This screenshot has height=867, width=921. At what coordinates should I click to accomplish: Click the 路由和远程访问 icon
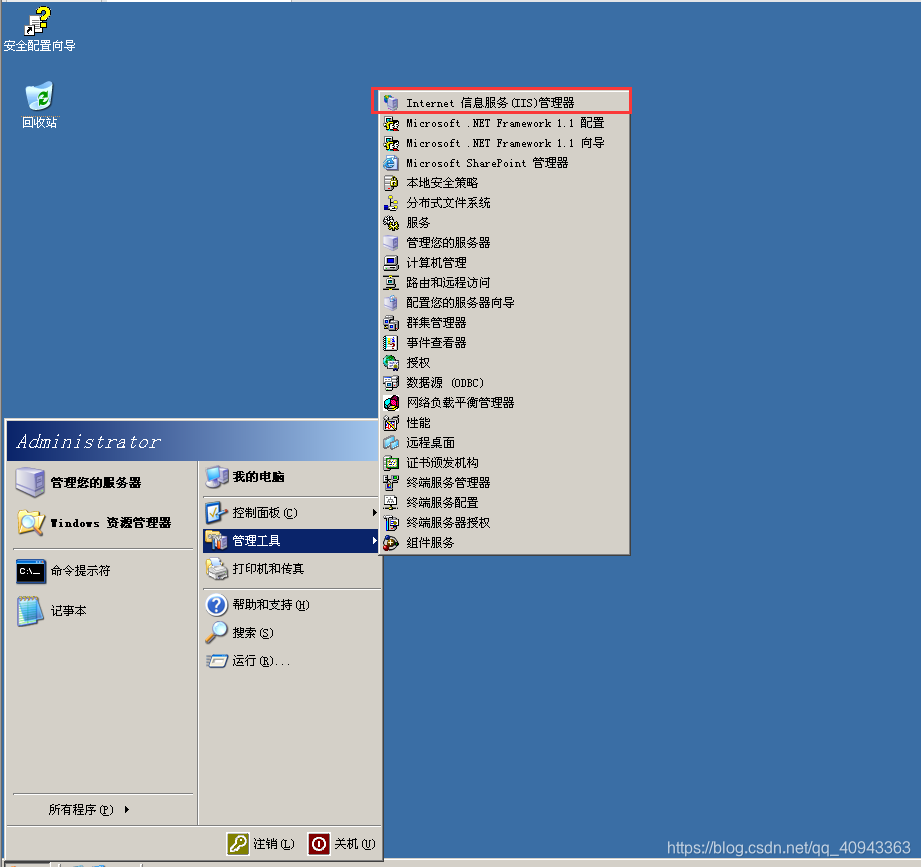(x=391, y=283)
